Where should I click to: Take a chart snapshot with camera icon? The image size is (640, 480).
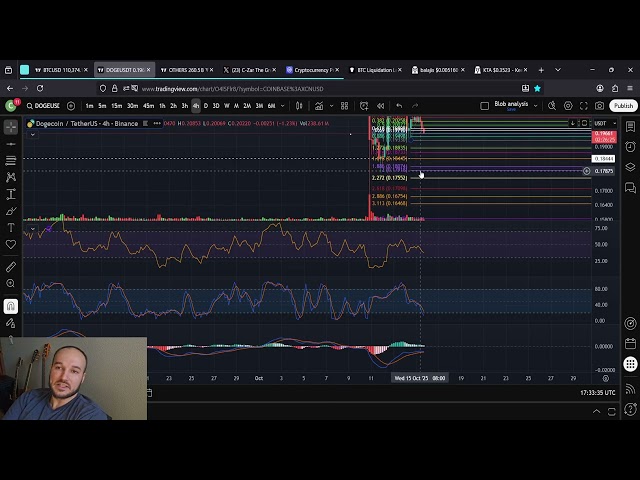(x=599, y=105)
